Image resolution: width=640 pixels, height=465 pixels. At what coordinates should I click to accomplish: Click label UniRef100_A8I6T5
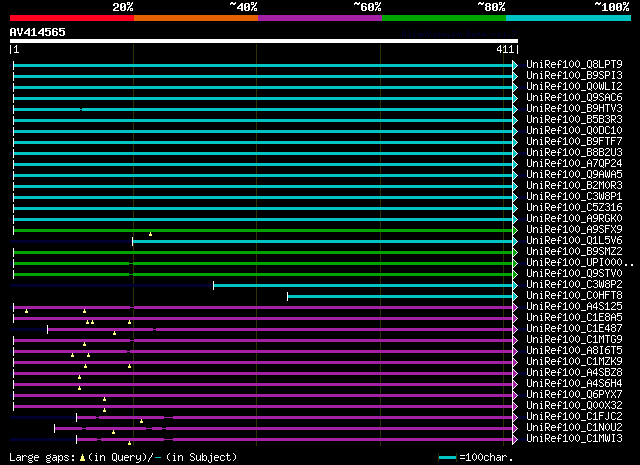pyautogui.click(x=574, y=351)
